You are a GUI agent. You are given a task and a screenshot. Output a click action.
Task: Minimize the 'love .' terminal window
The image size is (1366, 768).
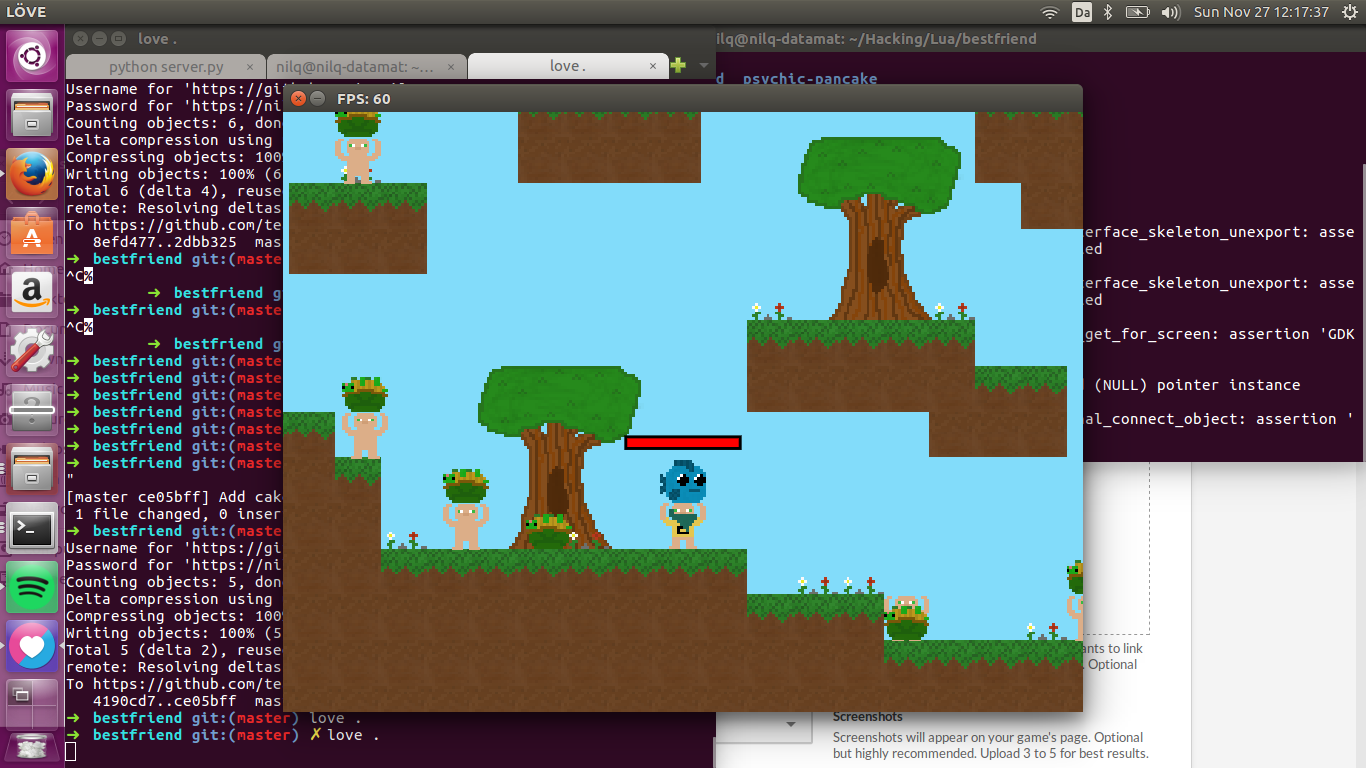[99, 39]
